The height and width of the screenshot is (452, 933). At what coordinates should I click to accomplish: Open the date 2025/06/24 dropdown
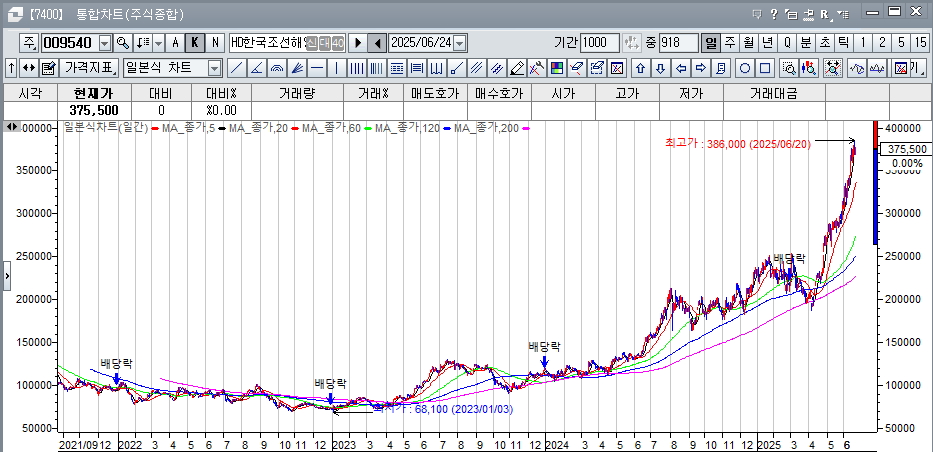pos(459,43)
